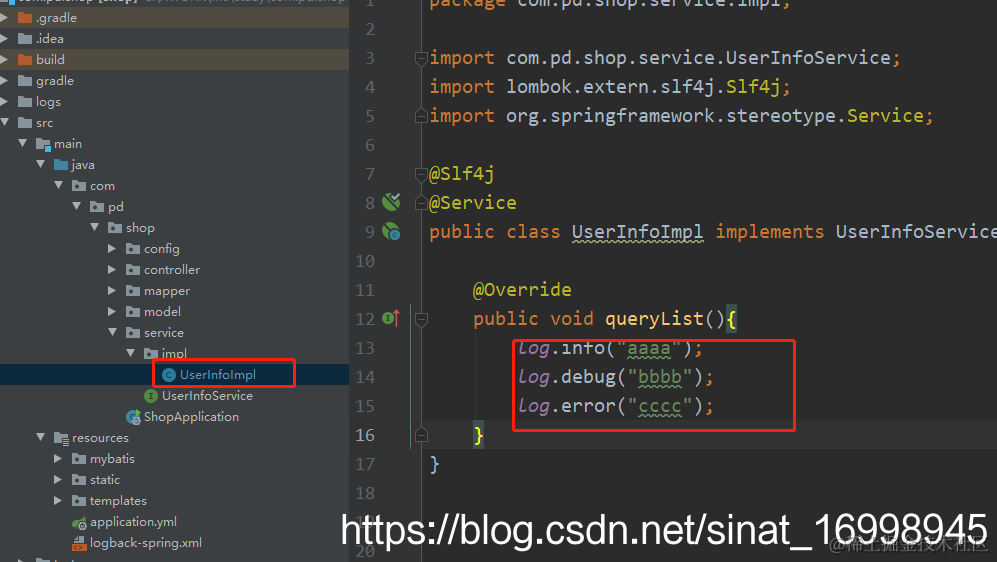Click the Spring bean gutter icon on line 8
997x562 pixels.
(391, 202)
